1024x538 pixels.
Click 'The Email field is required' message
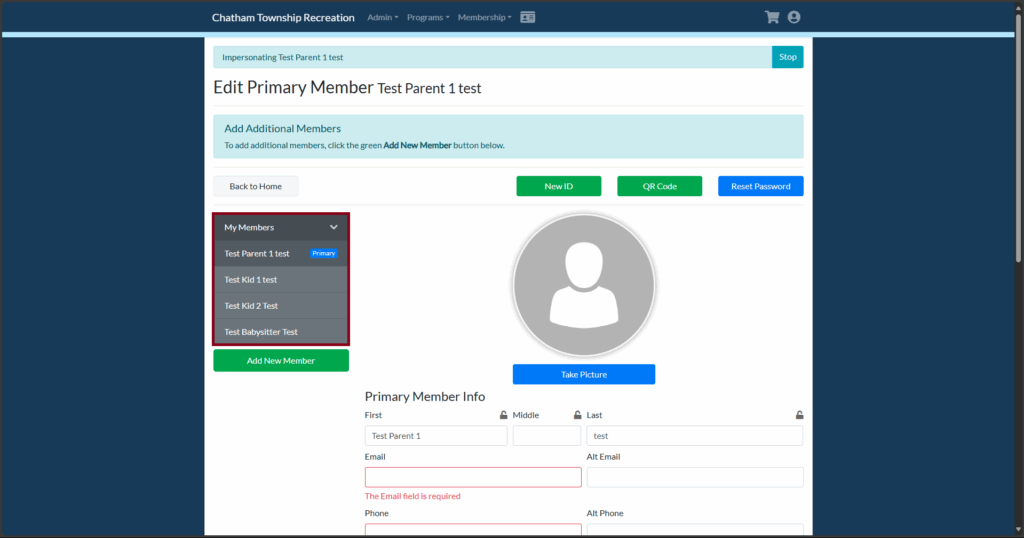click(412, 496)
